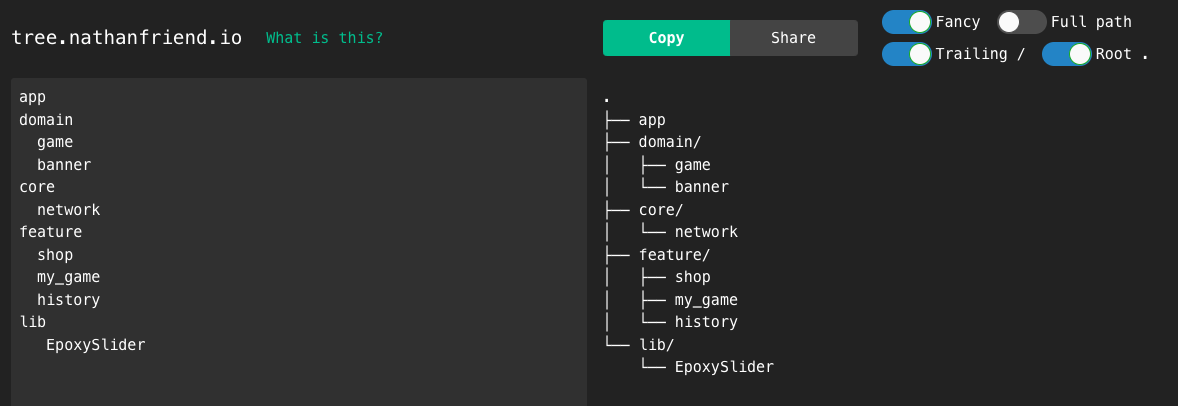Click 'shop' in the generated tree output

click(693, 277)
